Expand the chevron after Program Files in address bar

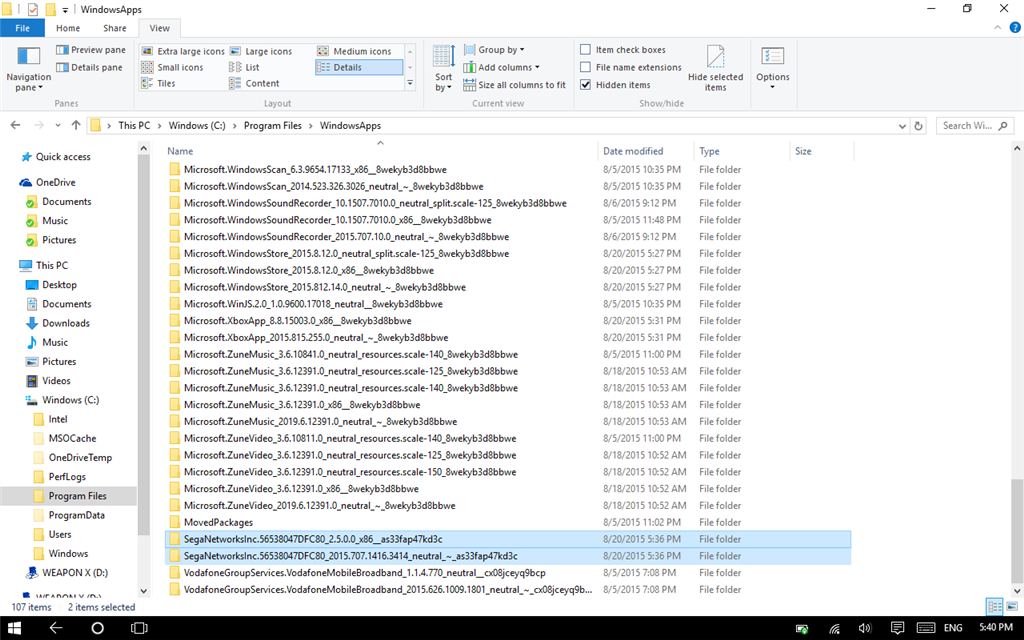point(311,125)
